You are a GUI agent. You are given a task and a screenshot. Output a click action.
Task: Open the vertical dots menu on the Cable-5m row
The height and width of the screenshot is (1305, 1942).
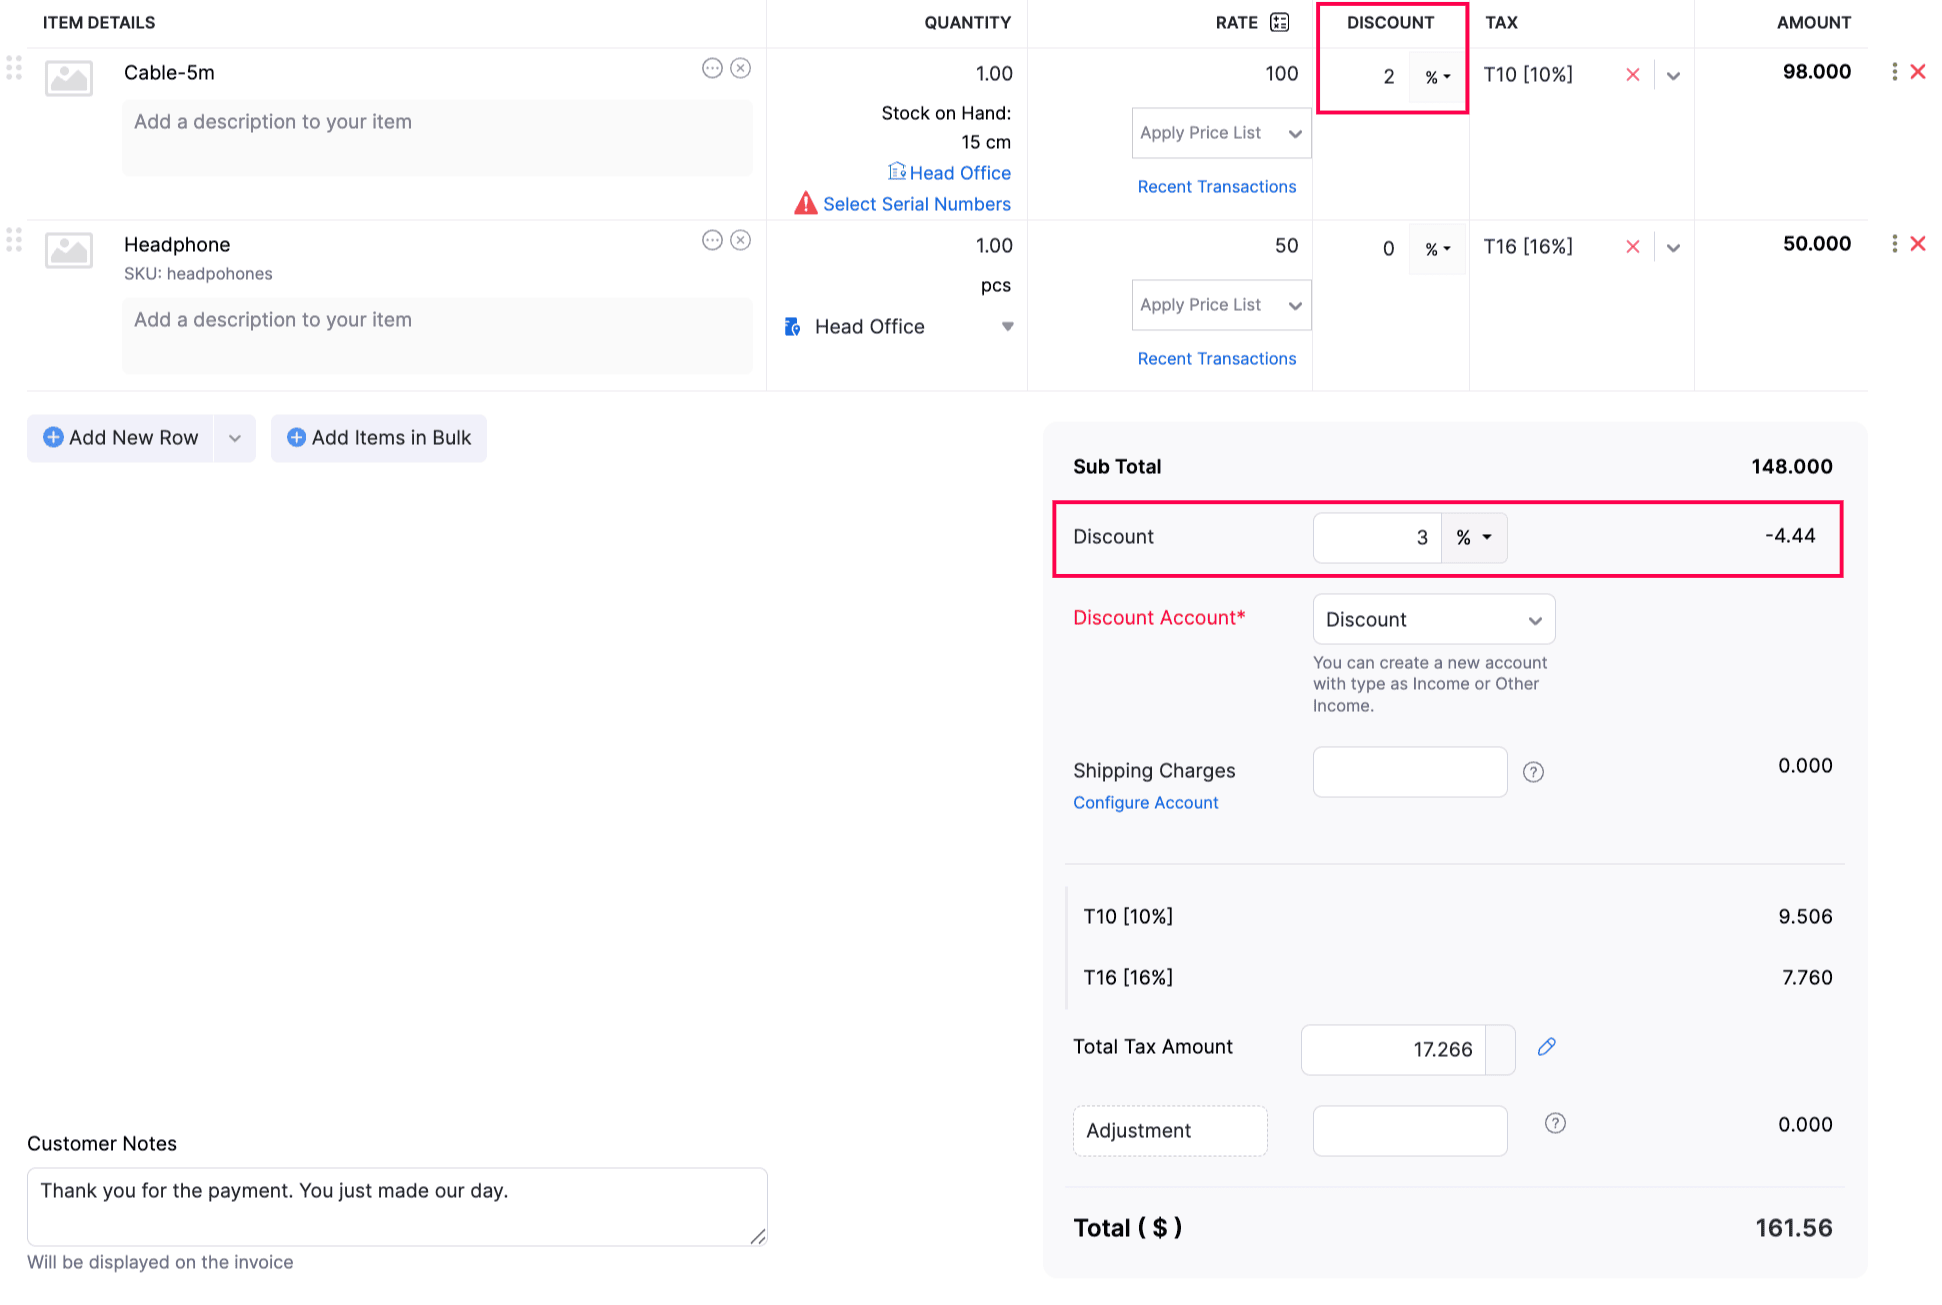pyautogui.click(x=1894, y=71)
